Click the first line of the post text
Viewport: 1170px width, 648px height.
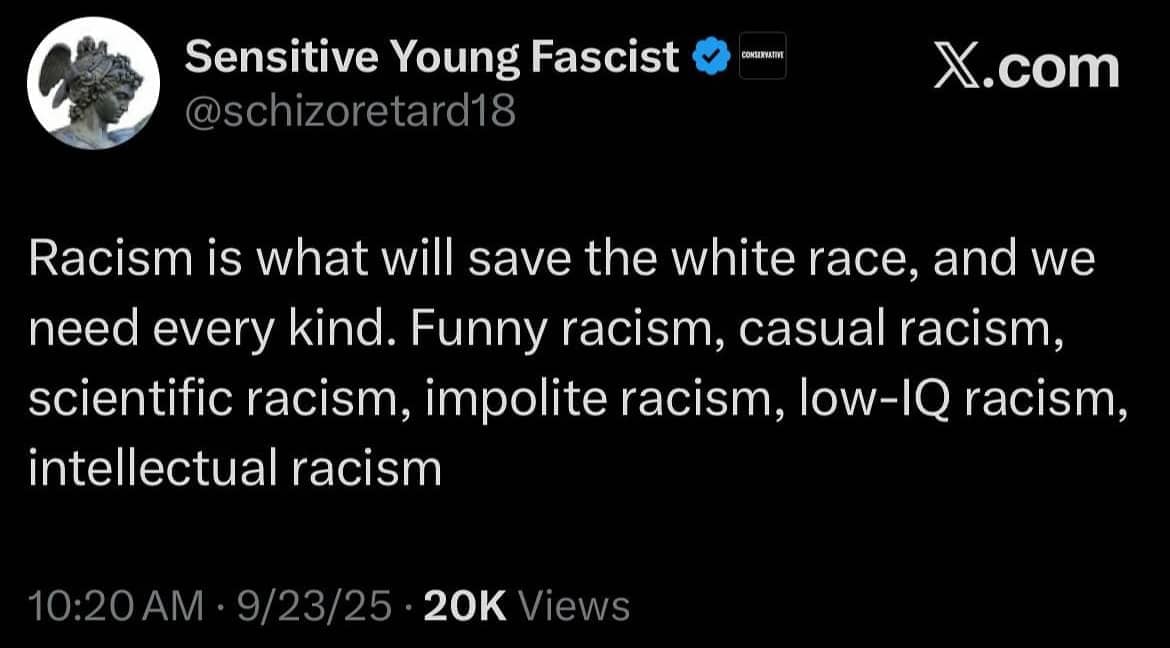(x=562, y=261)
